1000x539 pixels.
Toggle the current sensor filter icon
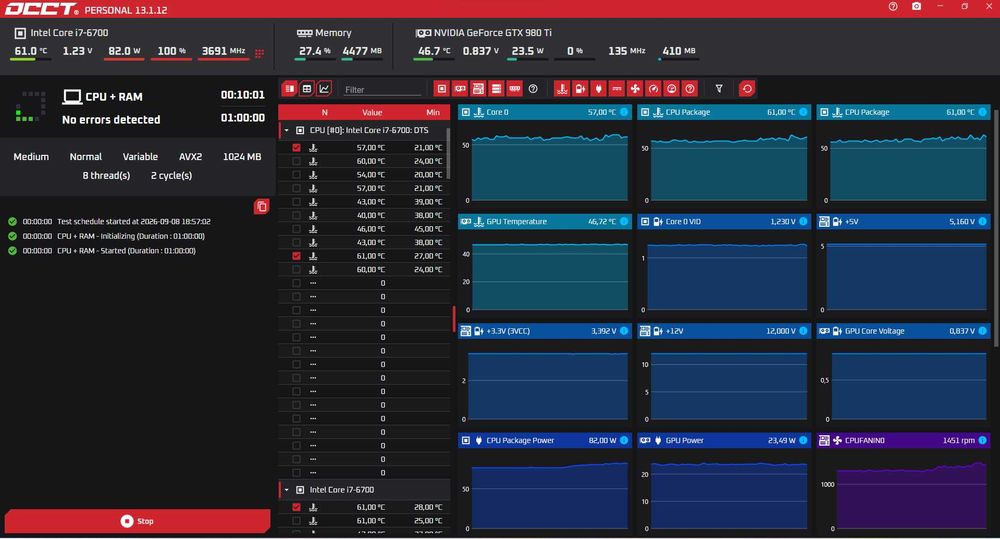[x=617, y=89]
